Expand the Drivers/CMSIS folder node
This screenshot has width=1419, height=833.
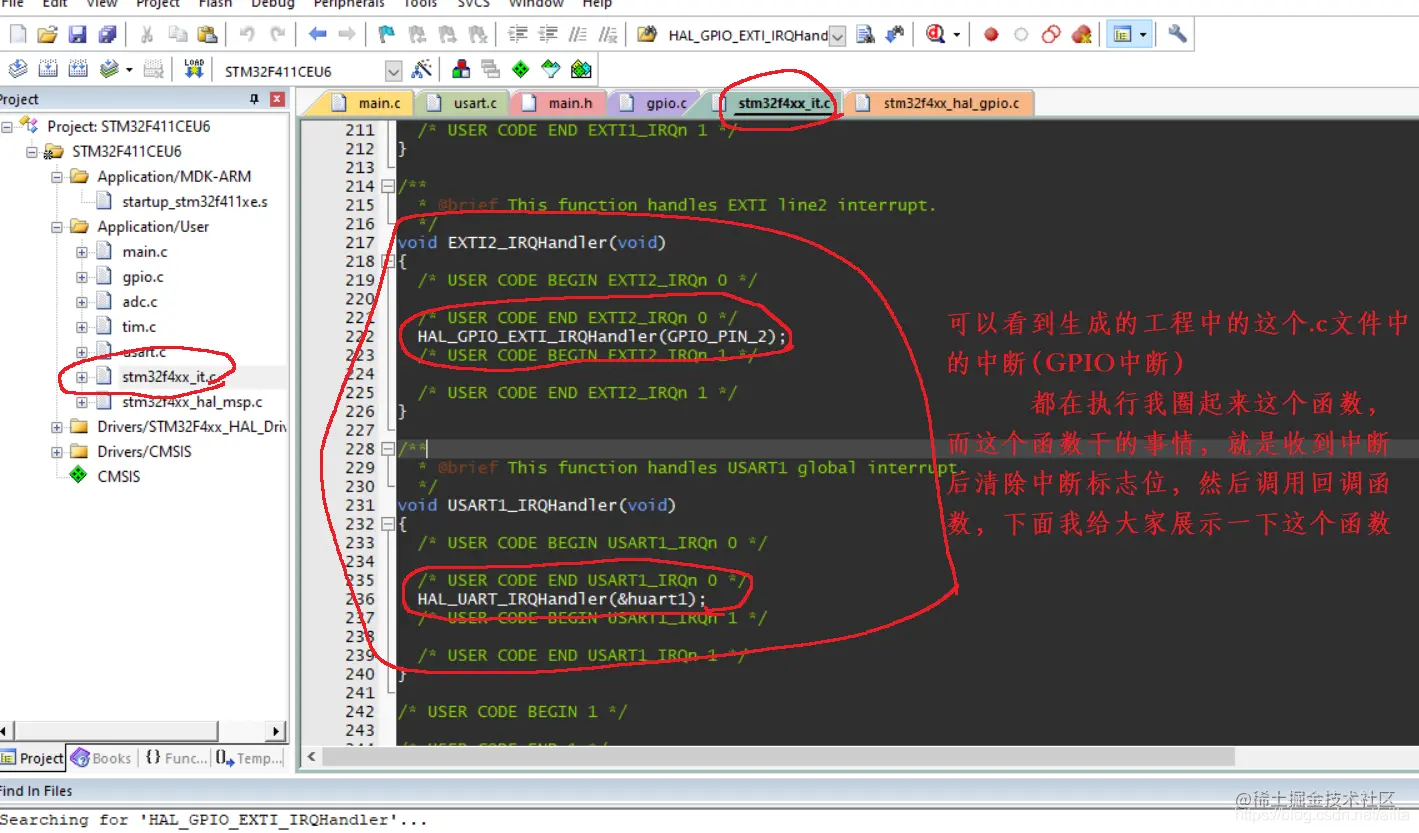(x=57, y=452)
